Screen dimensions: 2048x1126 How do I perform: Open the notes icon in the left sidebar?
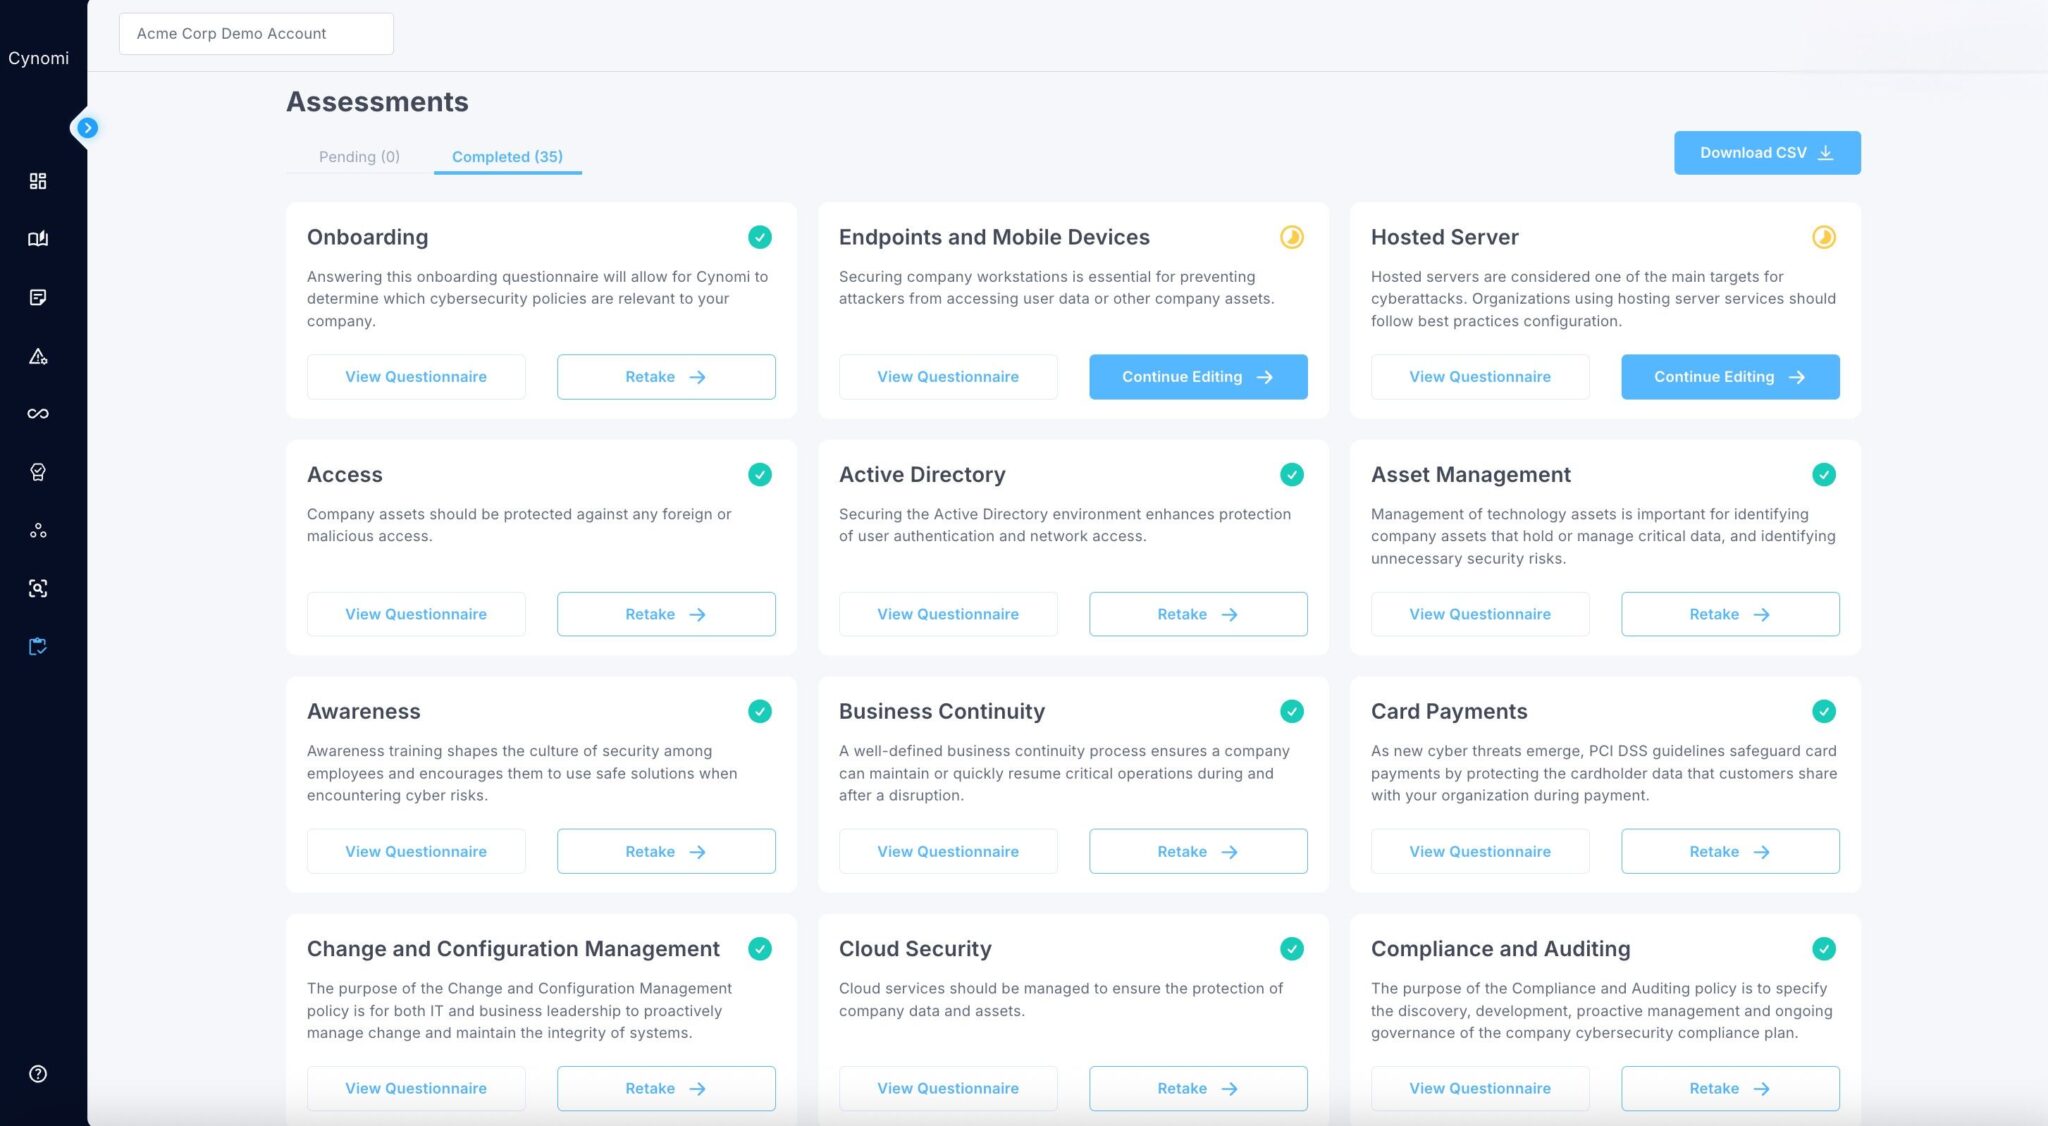tap(38, 297)
